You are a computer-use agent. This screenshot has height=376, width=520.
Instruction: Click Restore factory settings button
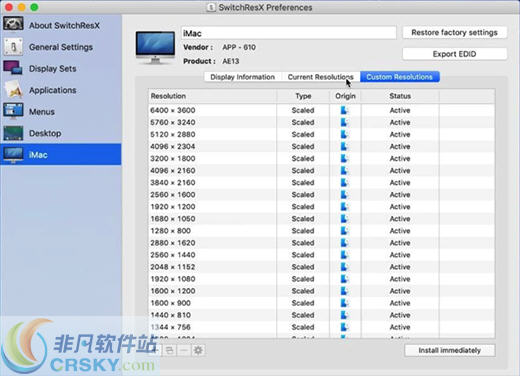(455, 33)
